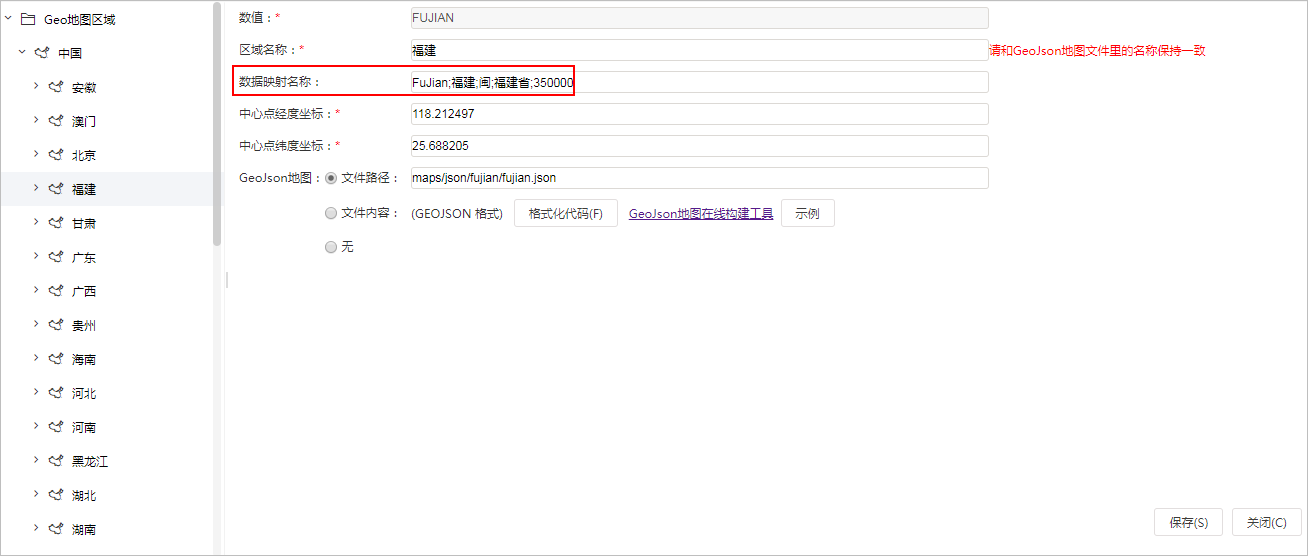Select 湖南 in the region tree
Screen dimensions: 1308x556
(x=84, y=530)
